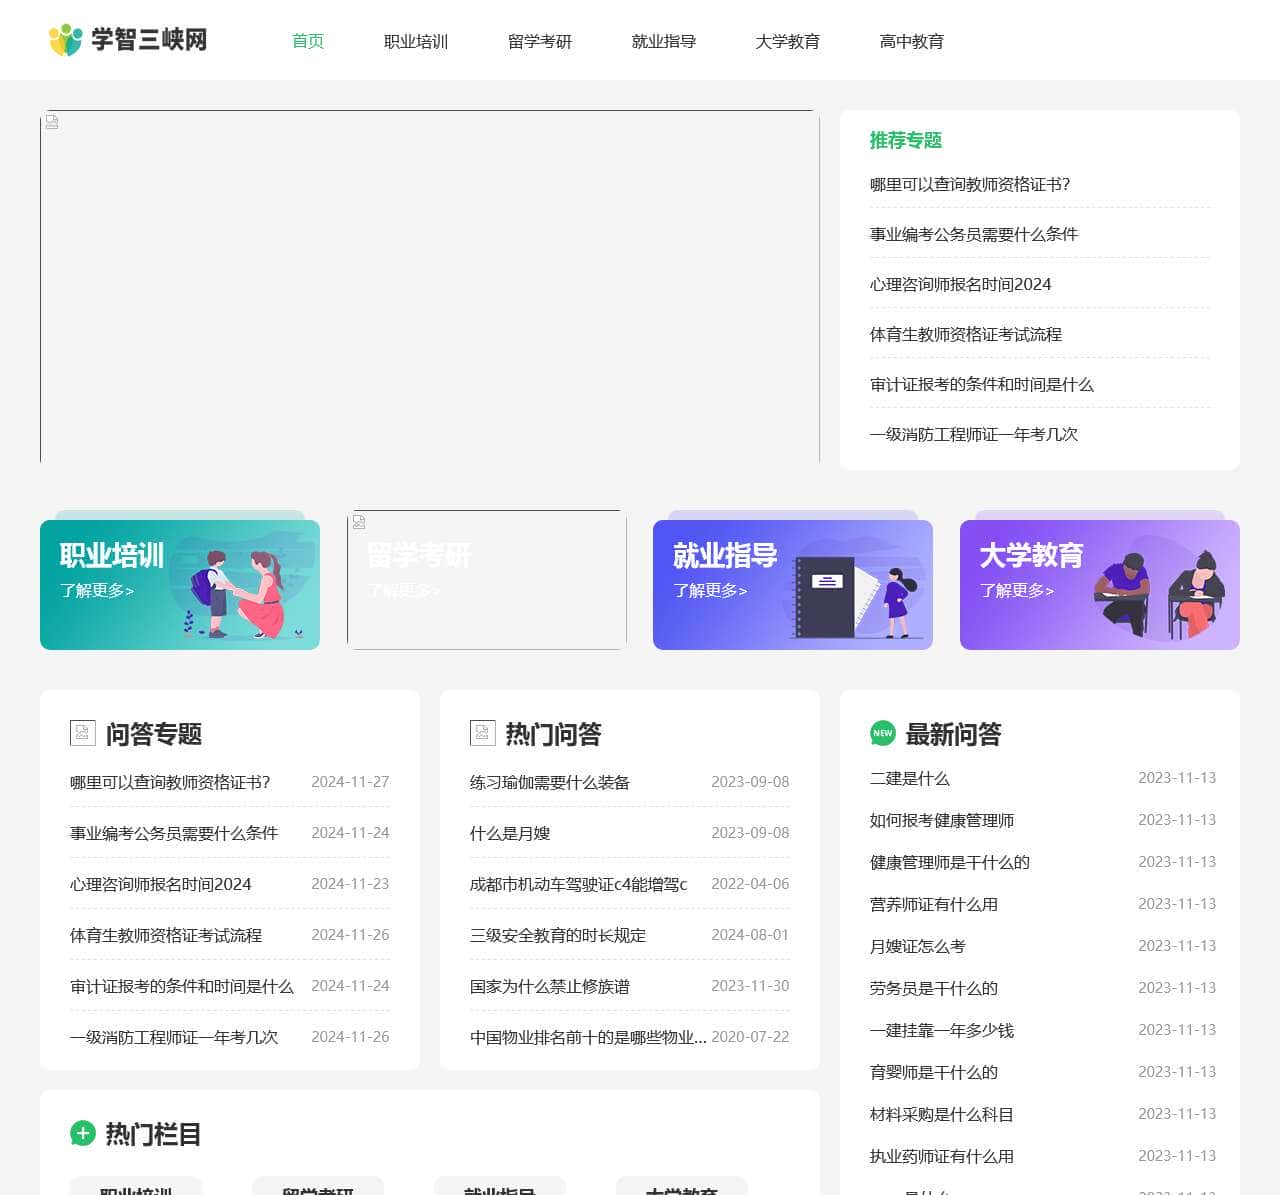
Task: Click the 学智三峡网 site logo
Action: (x=128, y=40)
